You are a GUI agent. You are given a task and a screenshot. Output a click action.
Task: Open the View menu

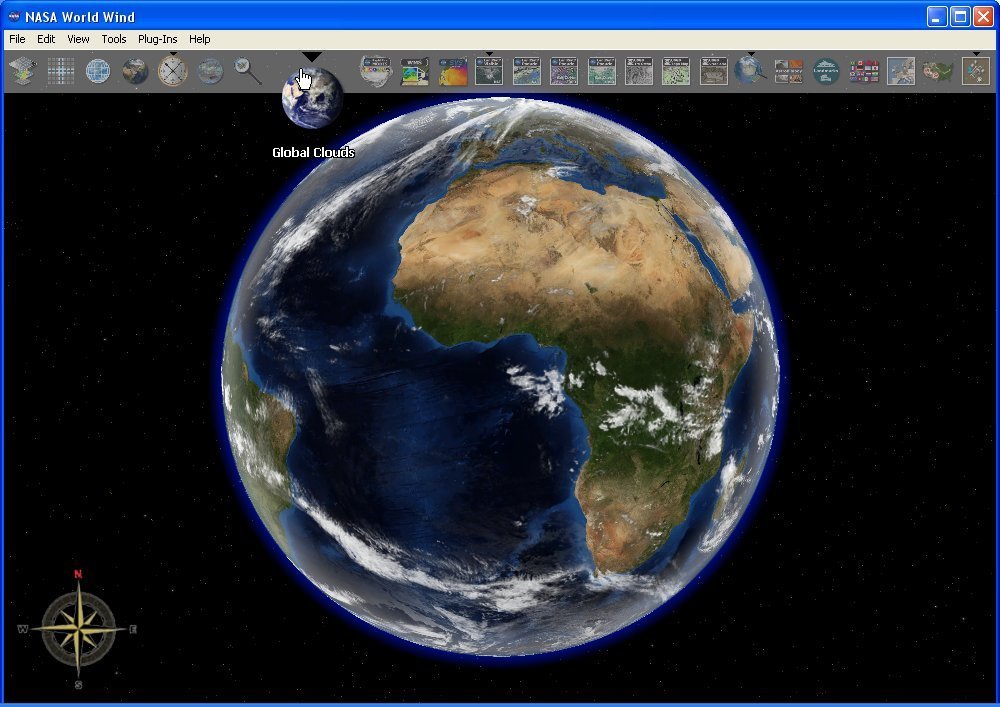78,39
